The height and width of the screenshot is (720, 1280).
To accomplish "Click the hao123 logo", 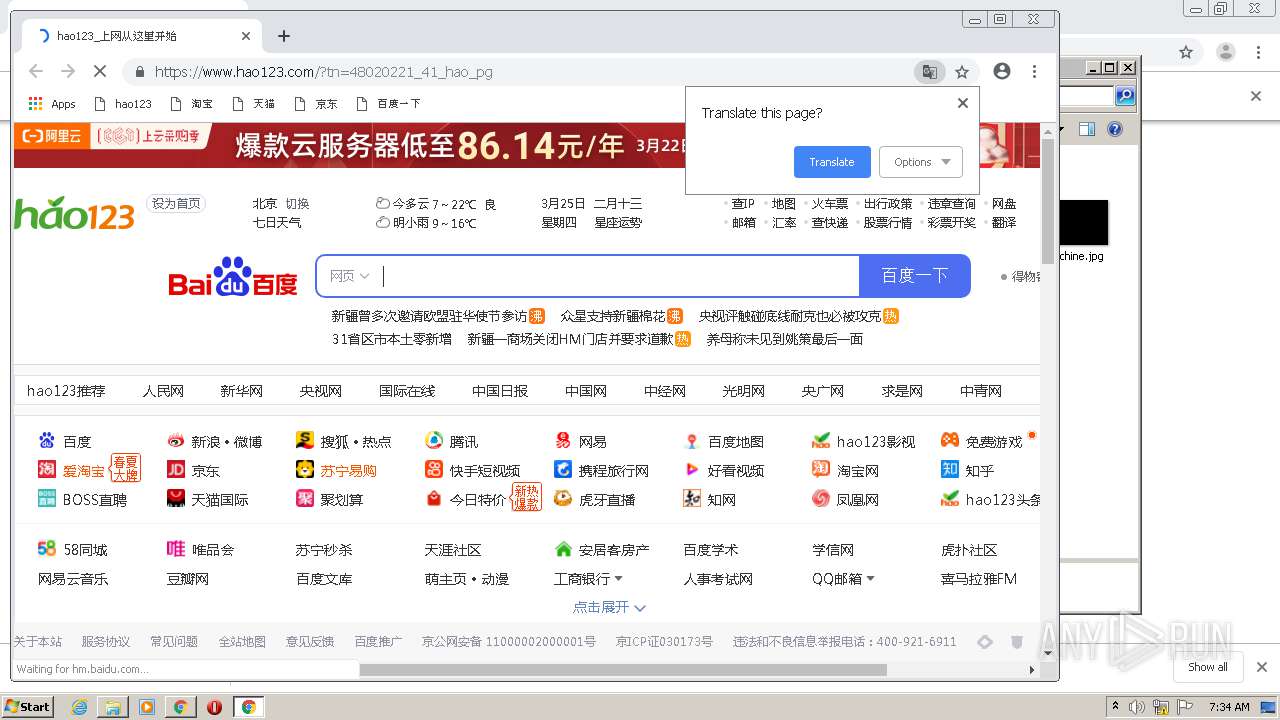I will pyautogui.click(x=74, y=212).
